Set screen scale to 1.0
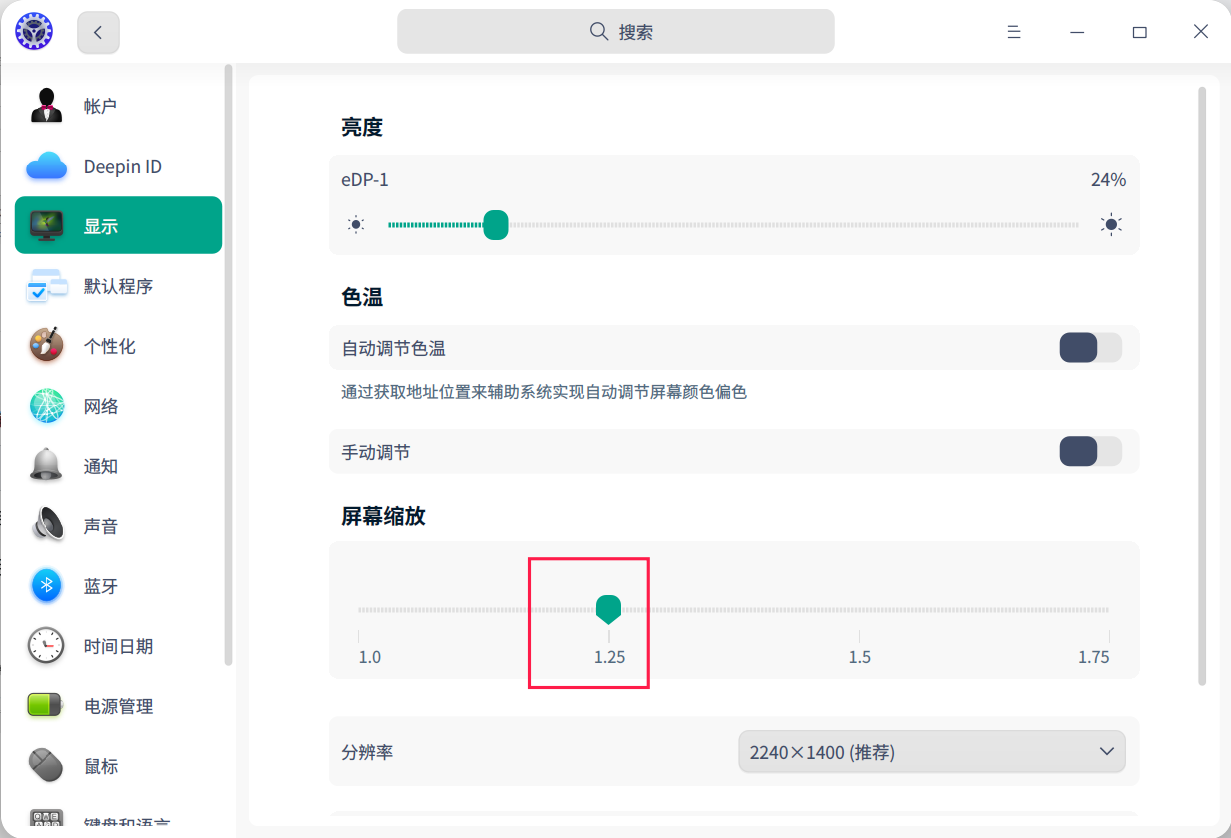 pyautogui.click(x=370, y=657)
